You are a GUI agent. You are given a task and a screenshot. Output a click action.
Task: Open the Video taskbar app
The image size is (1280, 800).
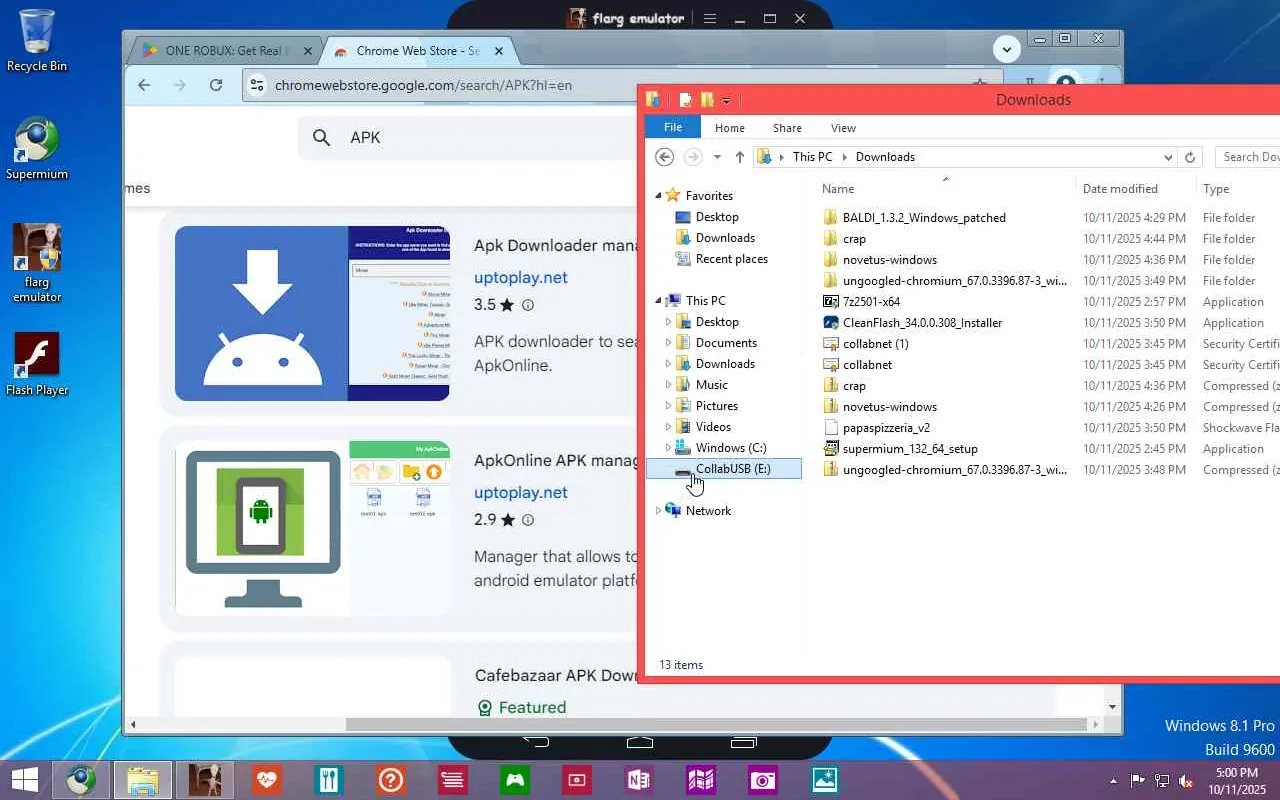point(577,780)
